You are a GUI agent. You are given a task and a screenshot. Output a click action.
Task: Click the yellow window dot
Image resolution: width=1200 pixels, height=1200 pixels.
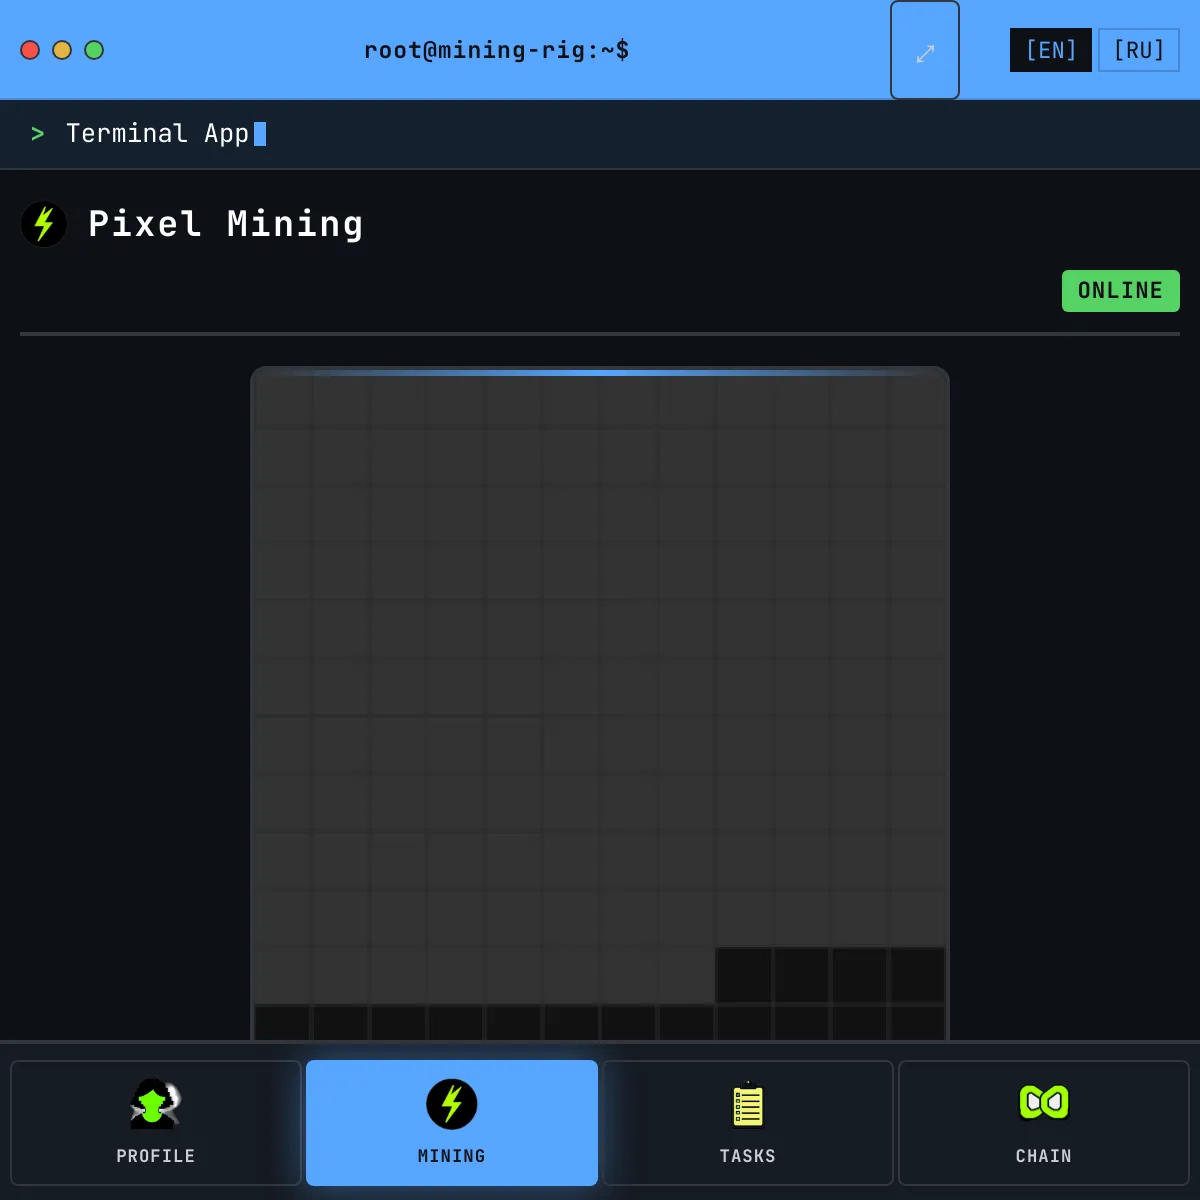pos(62,50)
